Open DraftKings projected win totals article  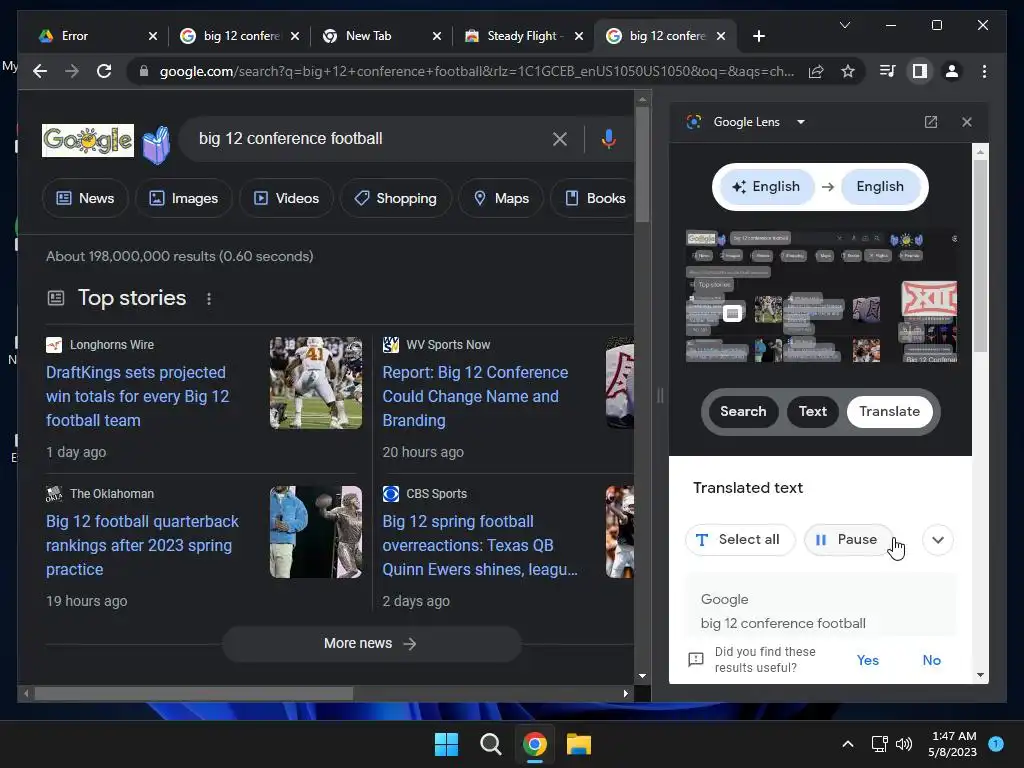(x=138, y=396)
